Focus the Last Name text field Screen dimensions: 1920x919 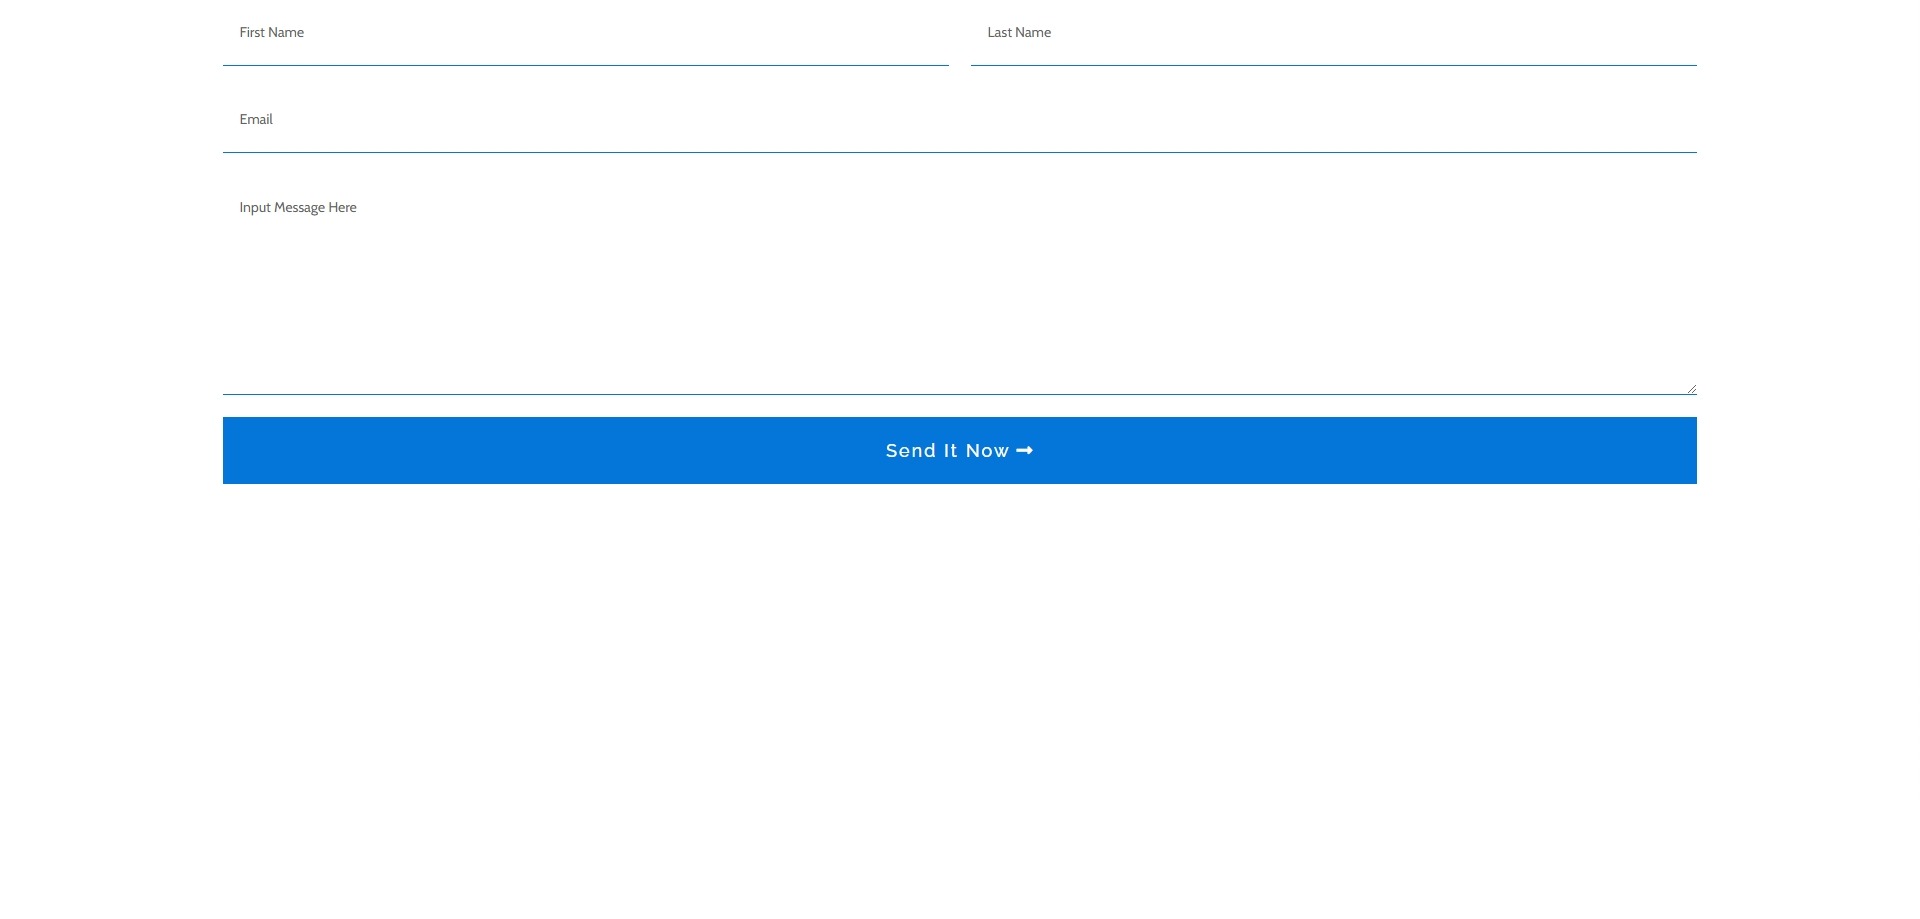click(x=1333, y=33)
